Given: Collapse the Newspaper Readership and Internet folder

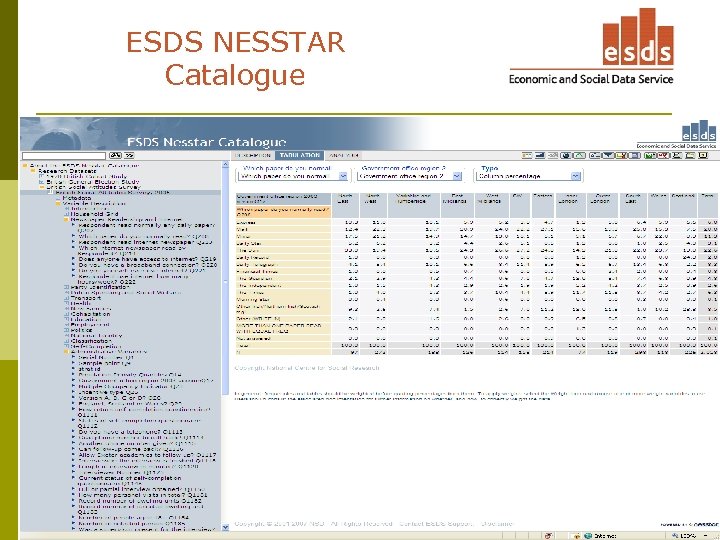Looking at the screenshot, I should pyautogui.click(x=67, y=220).
